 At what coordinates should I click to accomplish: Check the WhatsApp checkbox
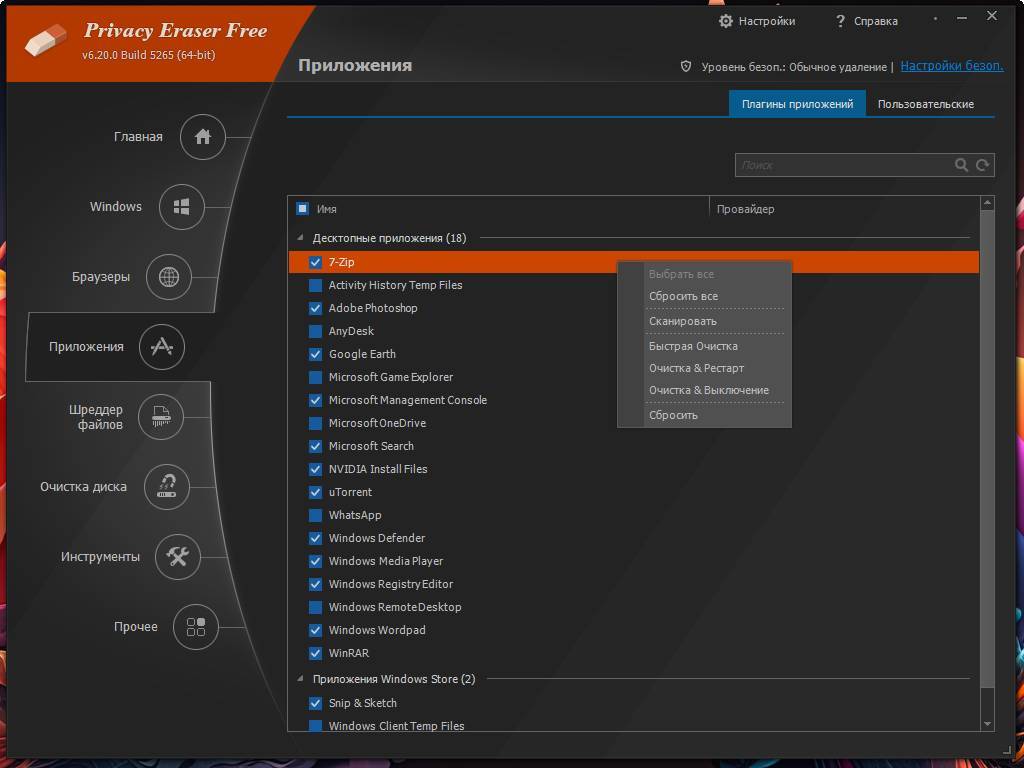[x=315, y=515]
